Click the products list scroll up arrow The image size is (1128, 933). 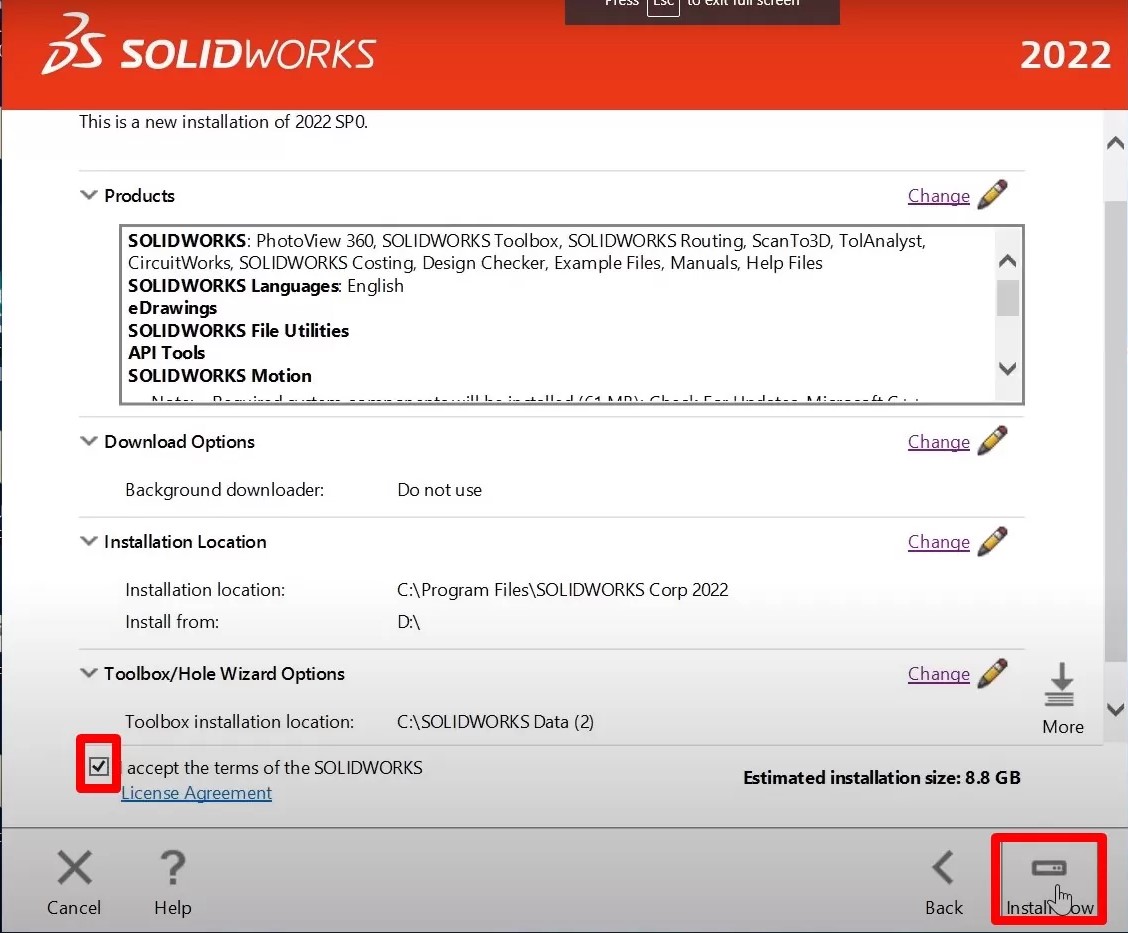pyautogui.click(x=1008, y=260)
